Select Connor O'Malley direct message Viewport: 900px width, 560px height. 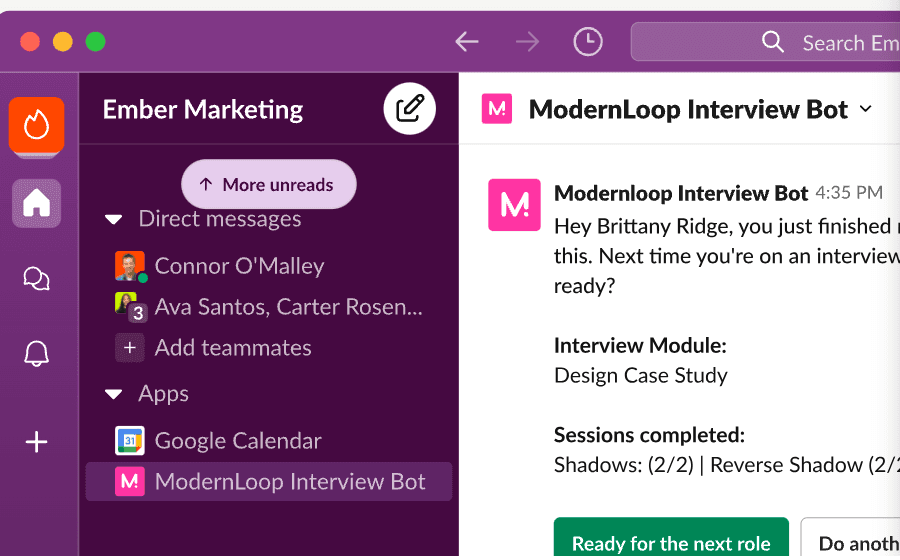coord(239,266)
